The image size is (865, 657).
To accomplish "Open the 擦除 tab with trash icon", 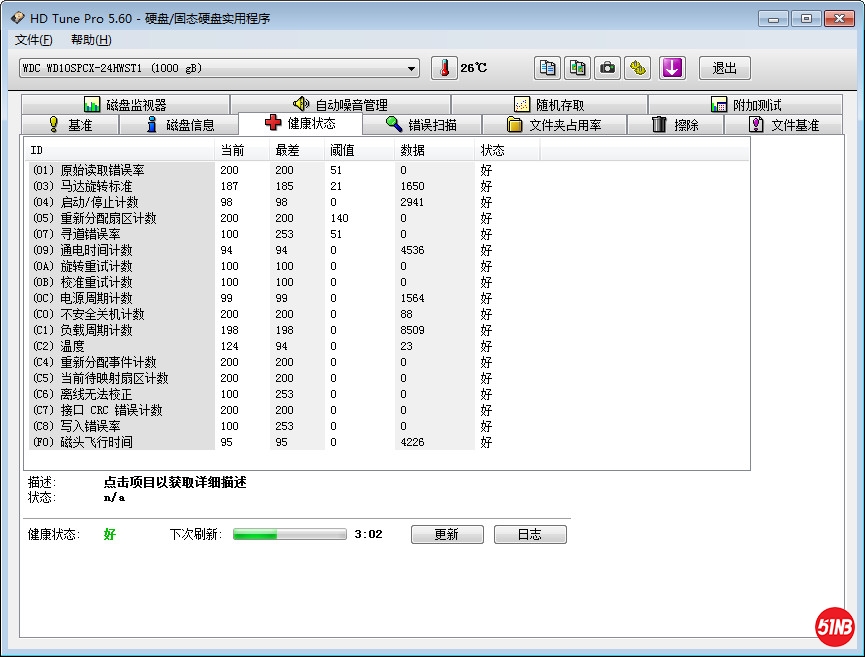I will (x=675, y=125).
